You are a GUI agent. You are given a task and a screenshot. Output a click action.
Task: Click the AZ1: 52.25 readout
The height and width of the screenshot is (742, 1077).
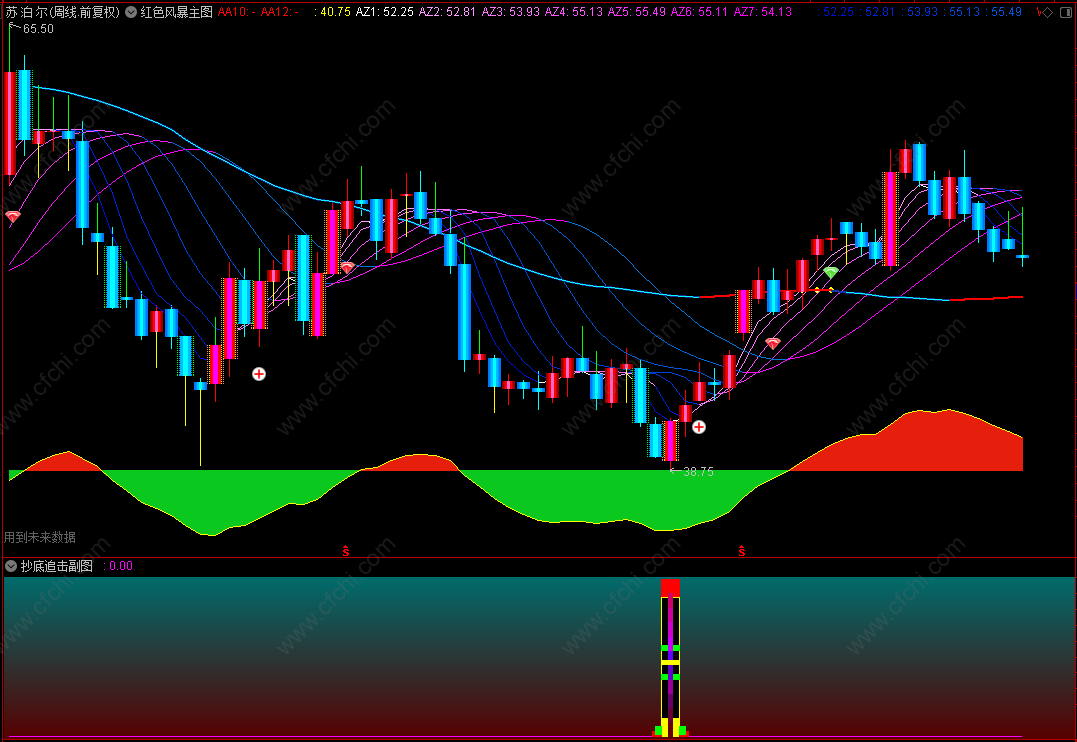(x=385, y=12)
